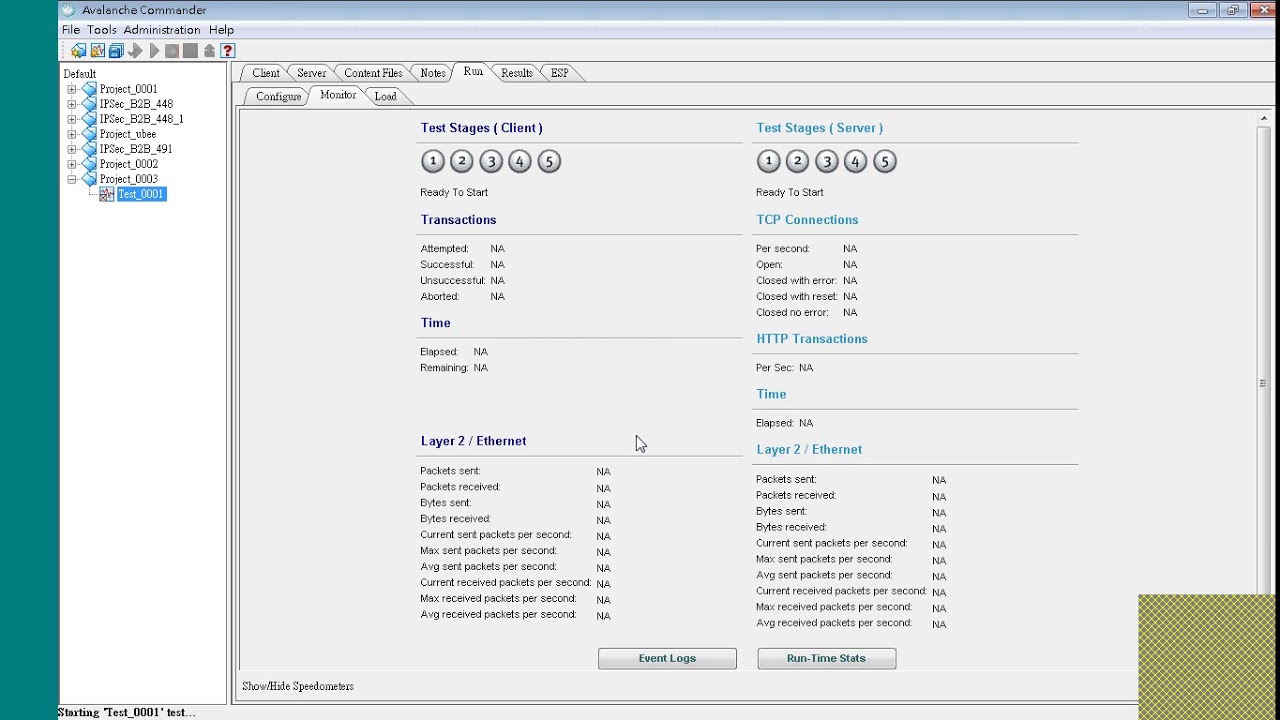1280x720 pixels.
Task: Restore down the Avalanche Commander window
Action: [x=1232, y=10]
